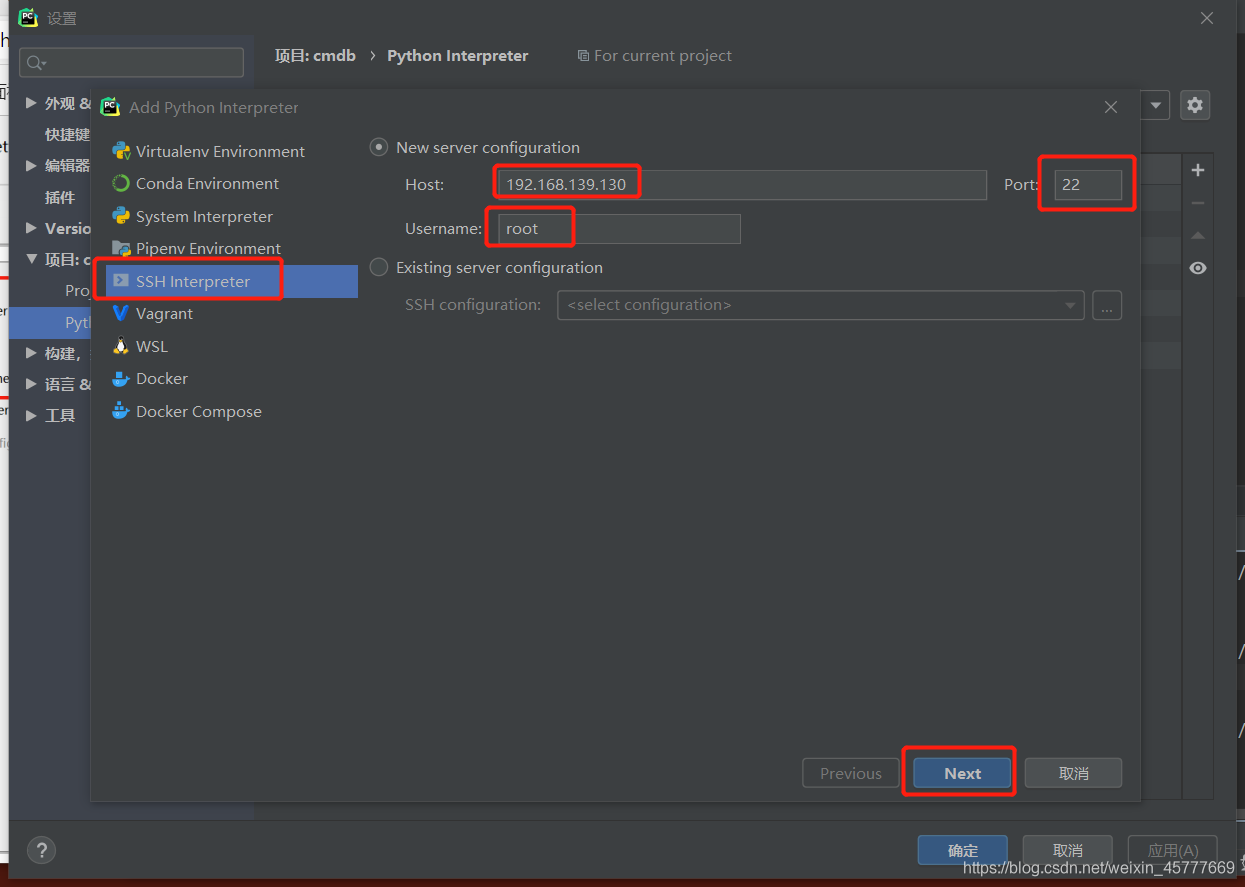Open help question mark button
The width and height of the screenshot is (1245, 887).
41,850
